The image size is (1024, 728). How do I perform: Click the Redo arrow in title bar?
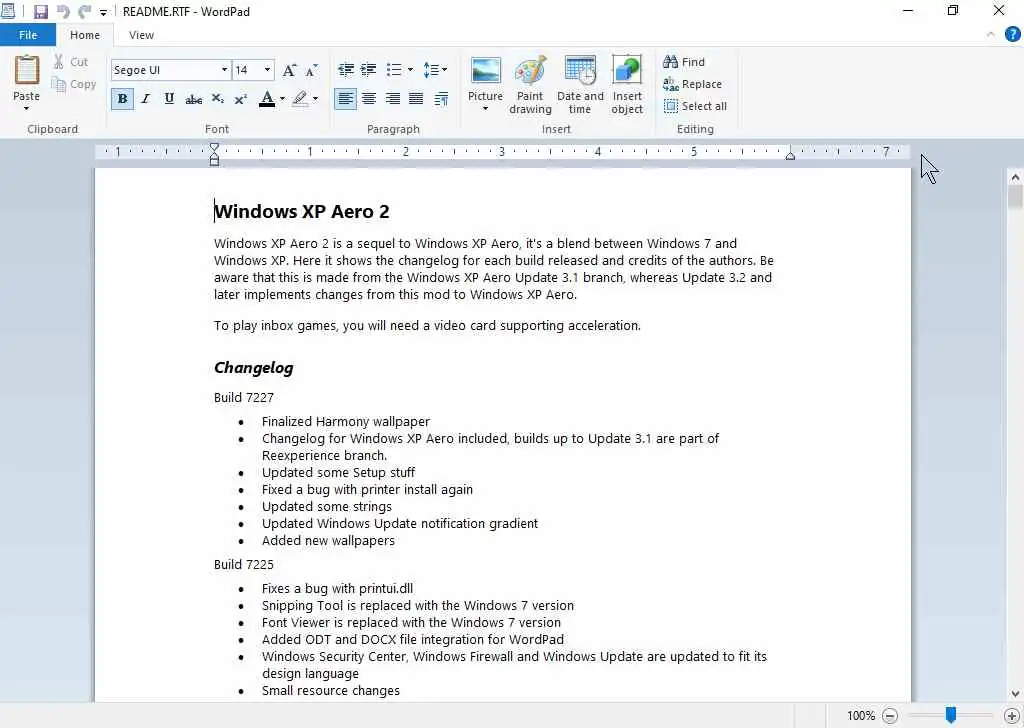tap(84, 12)
